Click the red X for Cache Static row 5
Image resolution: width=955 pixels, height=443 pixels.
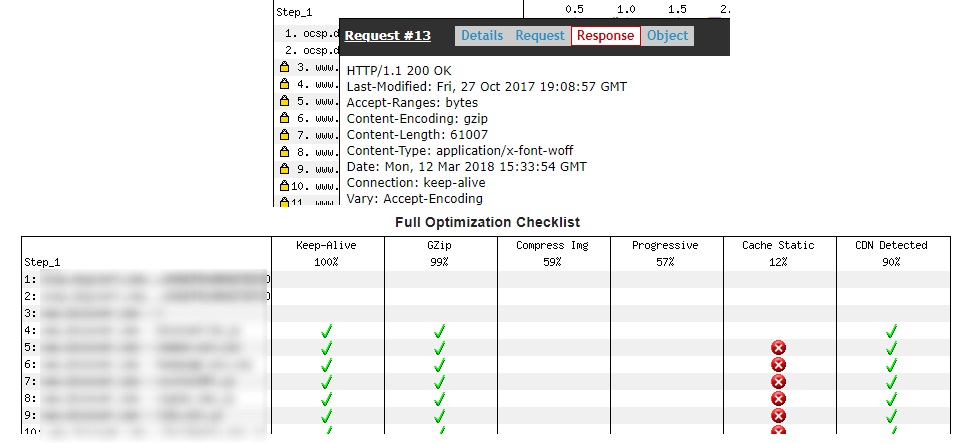click(x=779, y=347)
